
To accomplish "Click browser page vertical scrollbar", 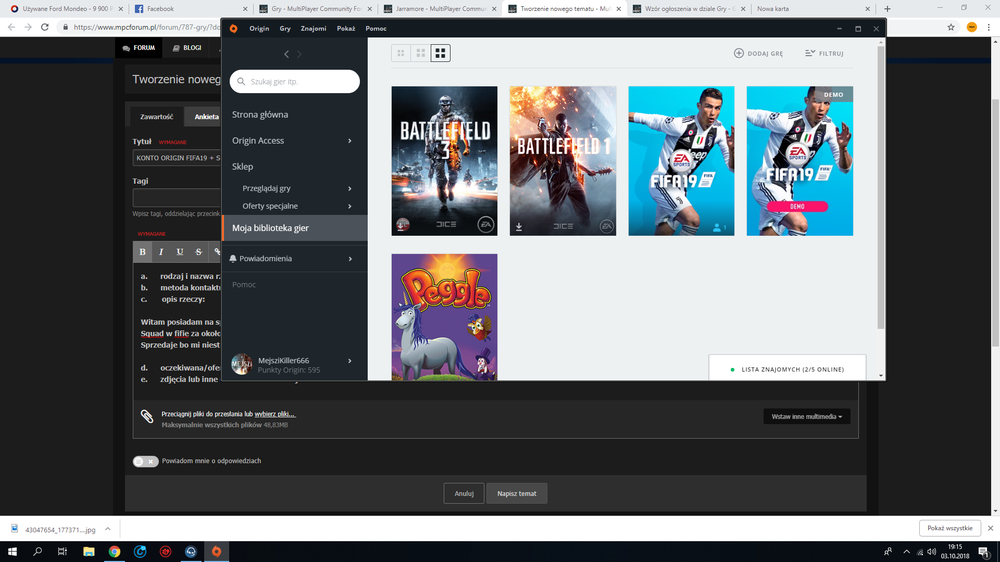I will (x=995, y=223).
